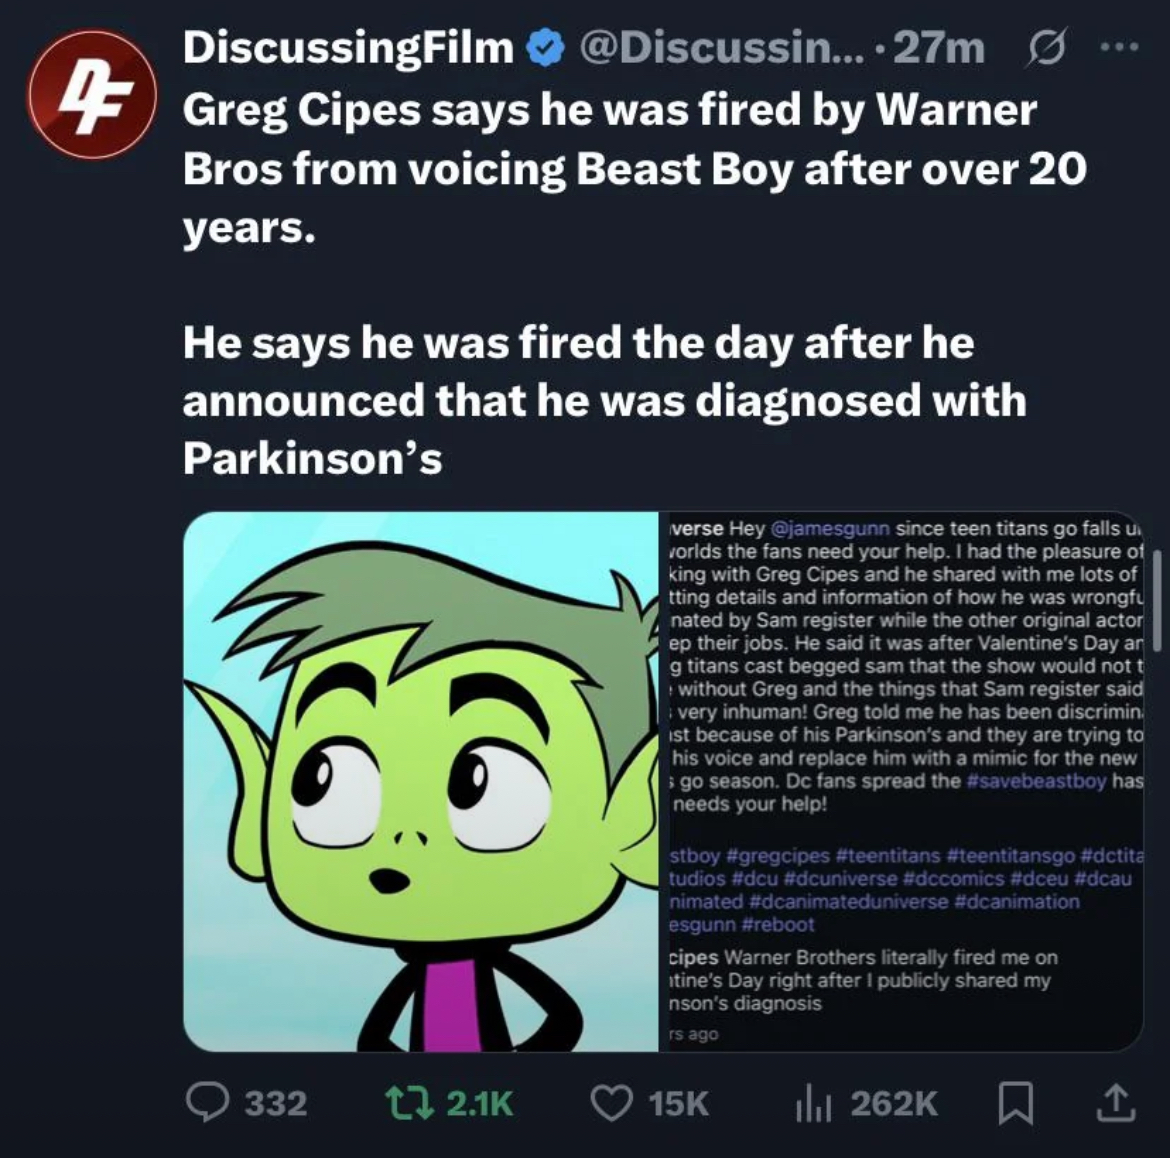Click the #savebeastboy hashtag
Viewport: 1170px width, 1158px height.
tap(1035, 780)
